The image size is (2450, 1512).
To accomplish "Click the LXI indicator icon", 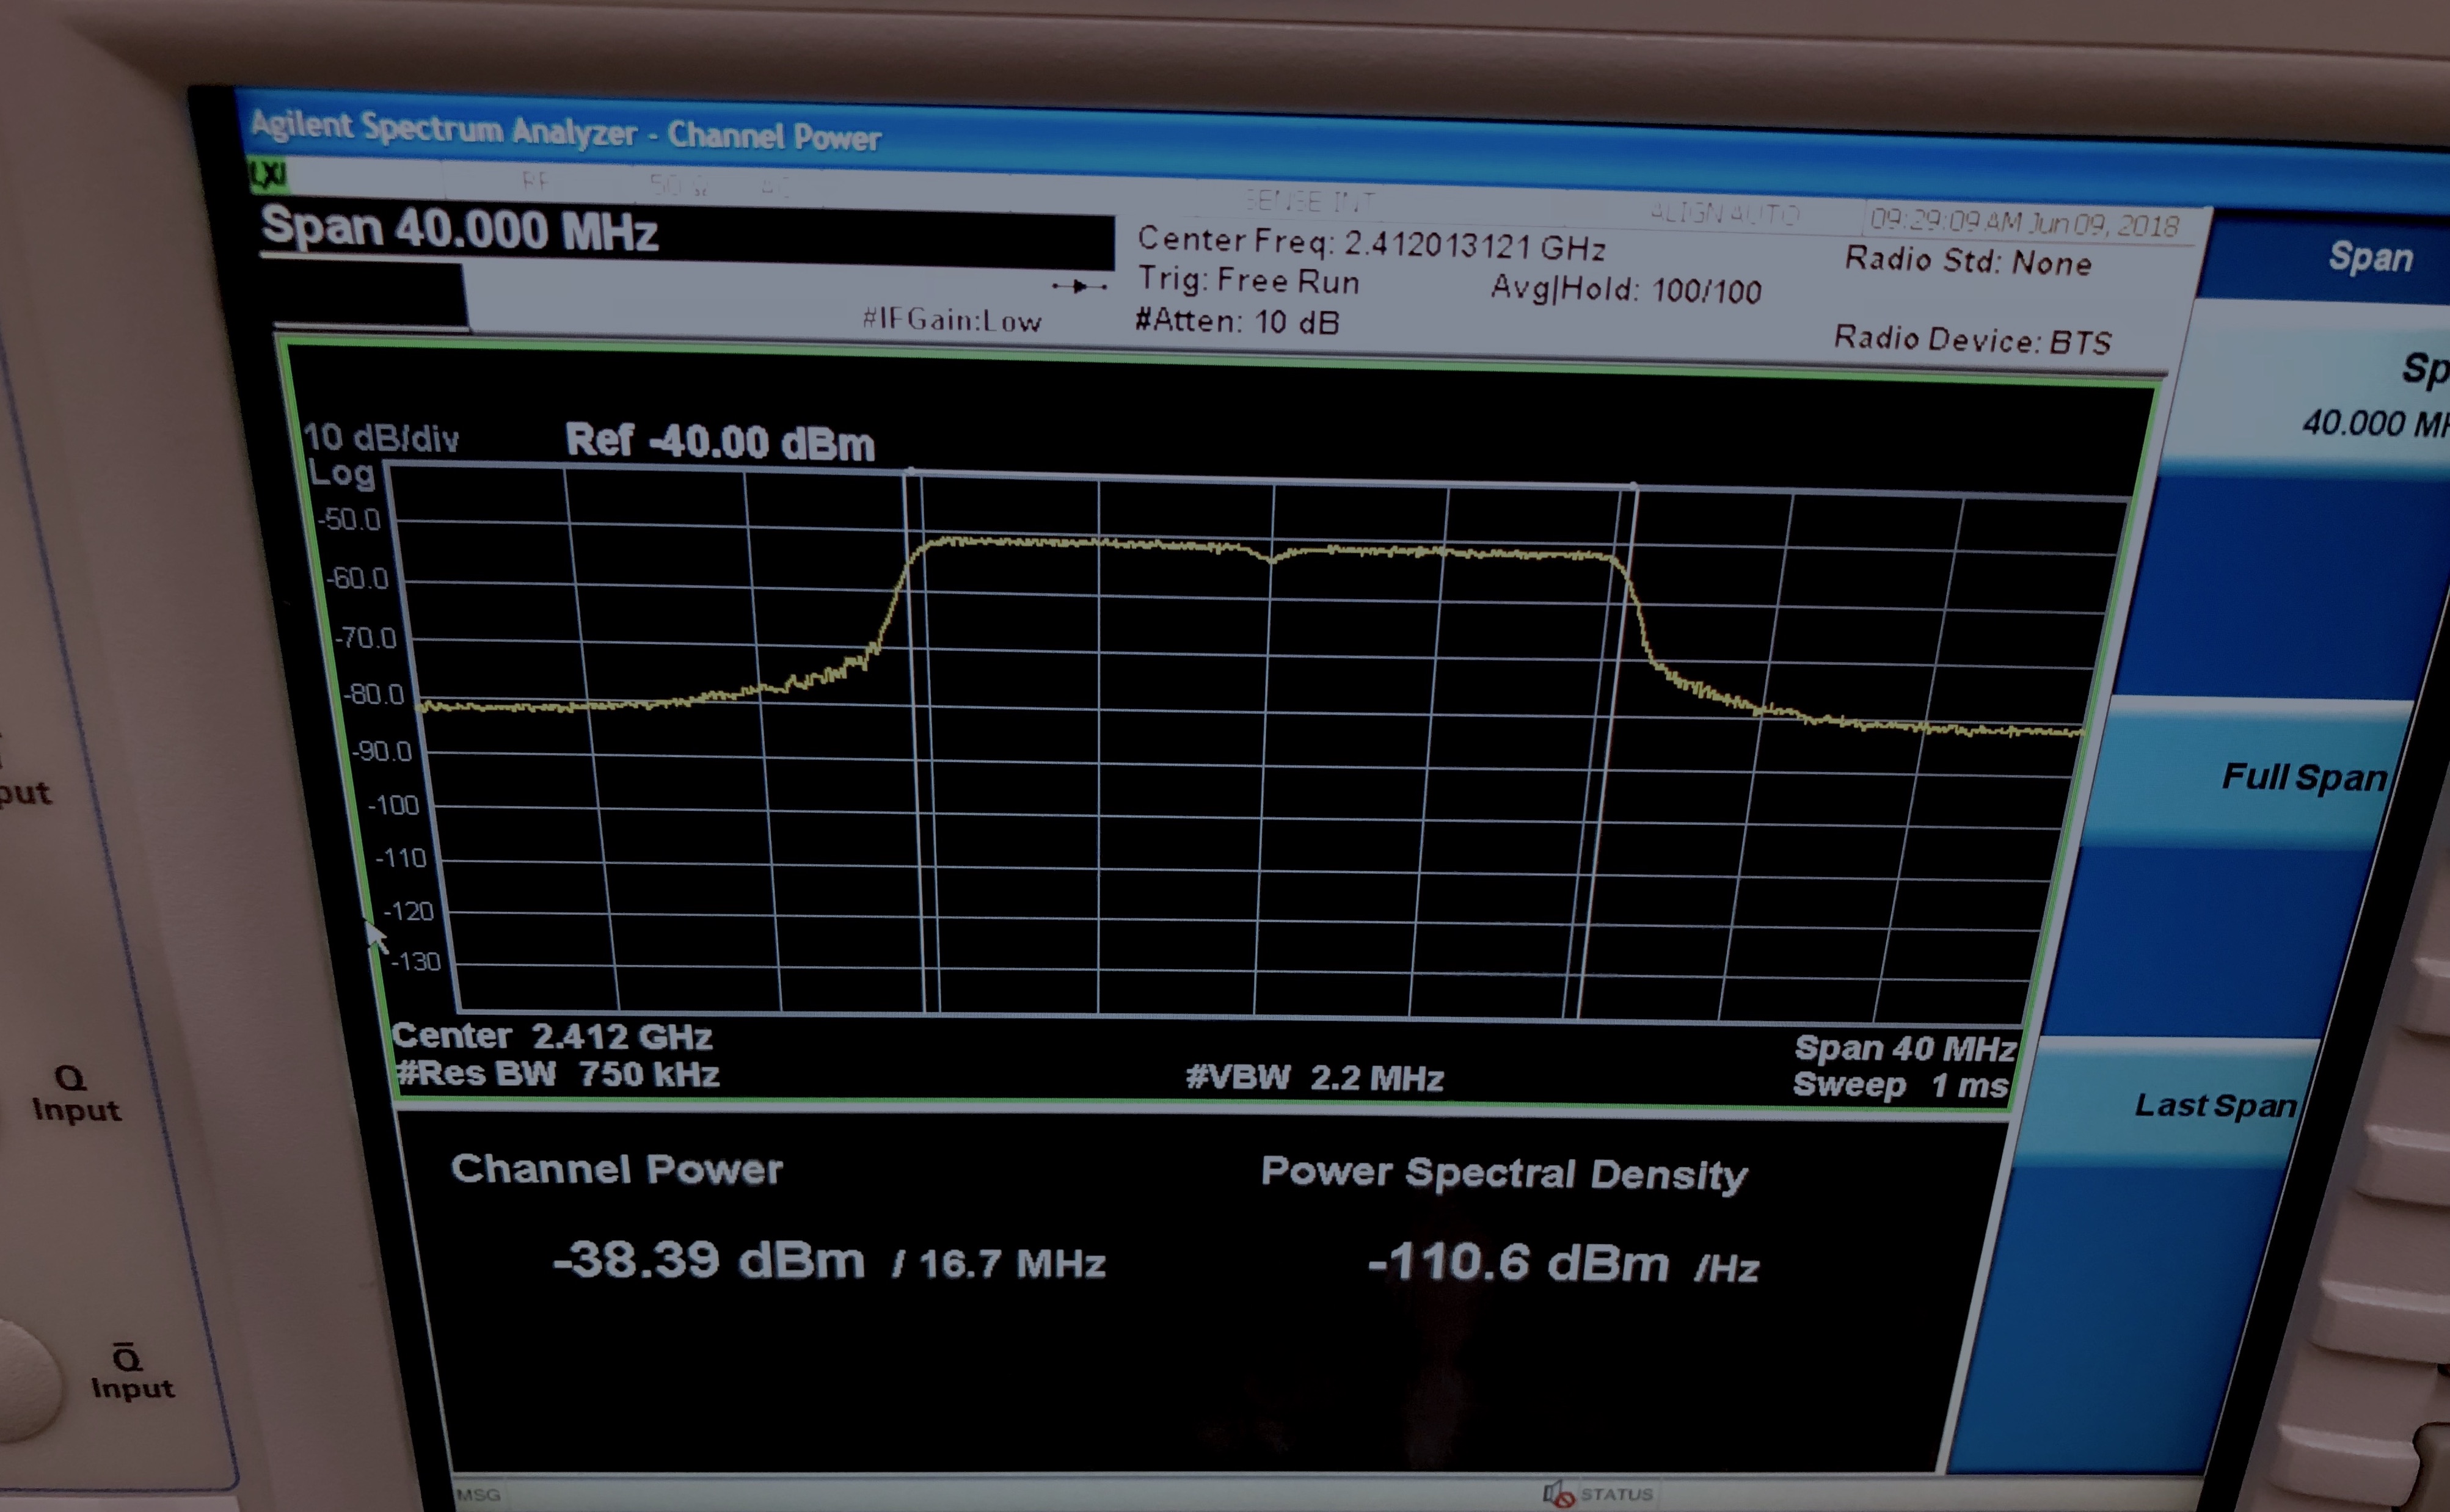I will tap(267, 175).
